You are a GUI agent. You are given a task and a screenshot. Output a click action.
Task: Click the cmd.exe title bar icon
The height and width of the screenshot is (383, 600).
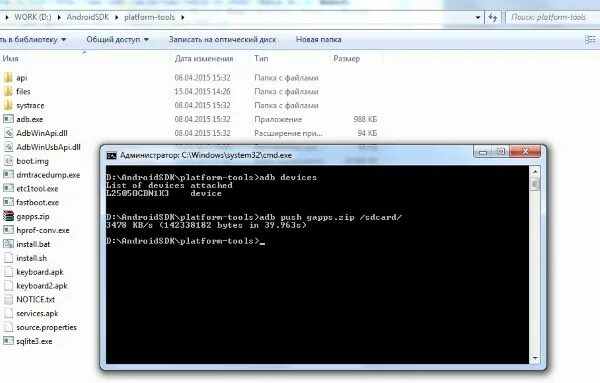111,155
